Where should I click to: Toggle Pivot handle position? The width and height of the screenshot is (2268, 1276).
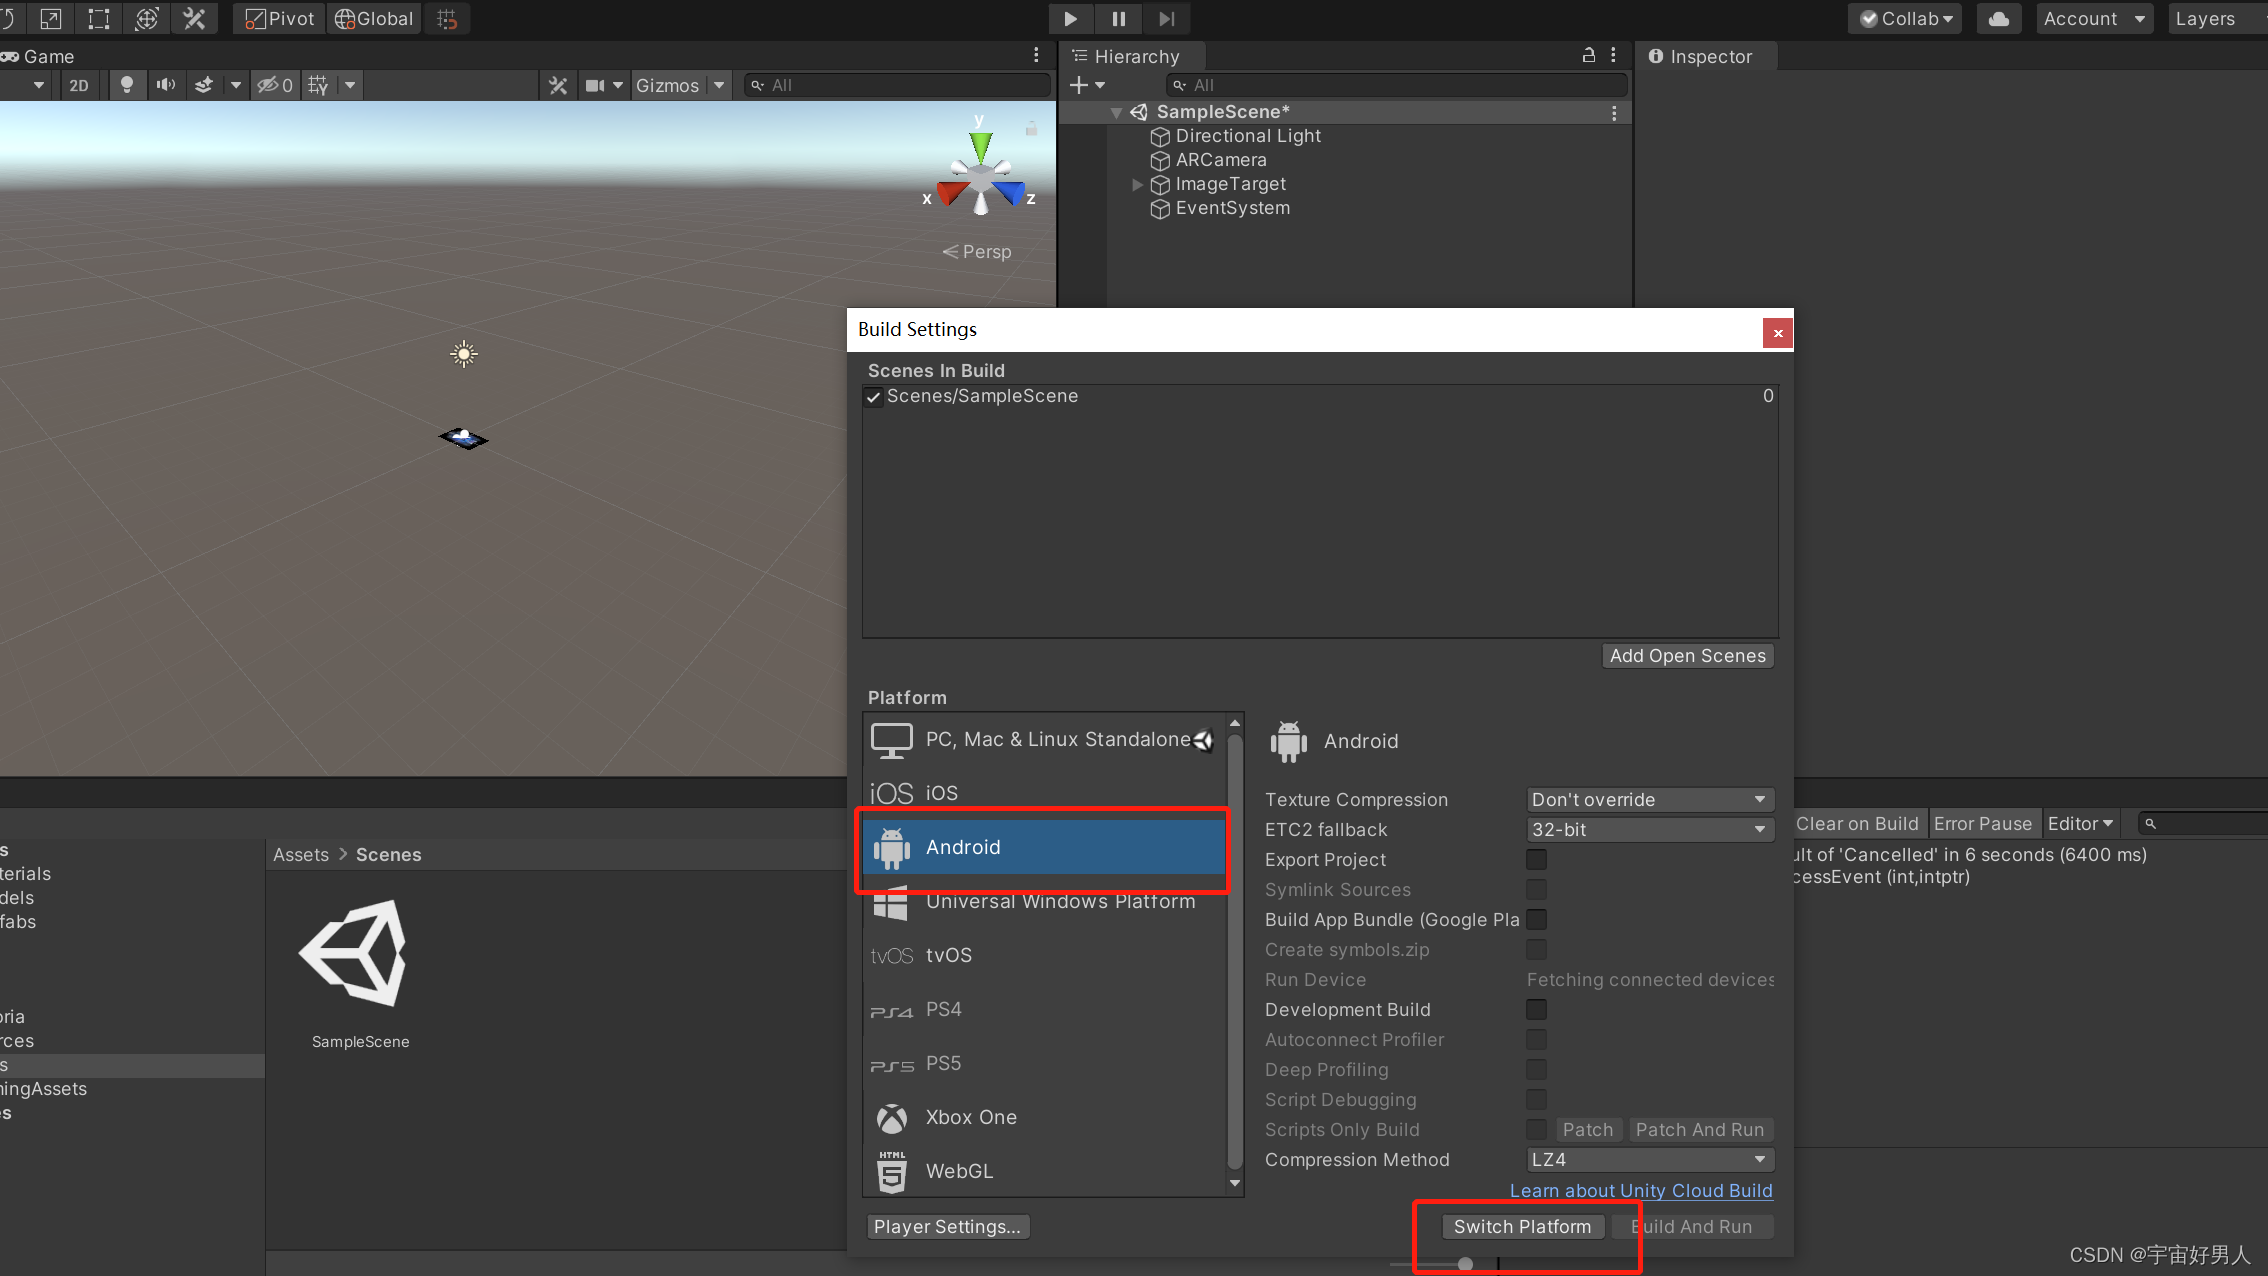click(280, 19)
